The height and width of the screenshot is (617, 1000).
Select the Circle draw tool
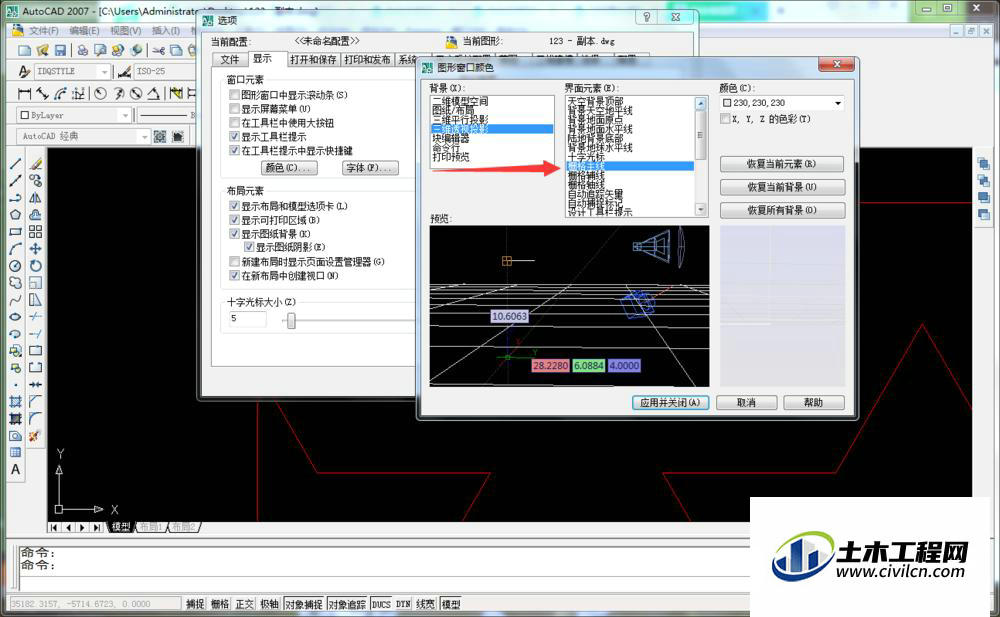tap(15, 265)
